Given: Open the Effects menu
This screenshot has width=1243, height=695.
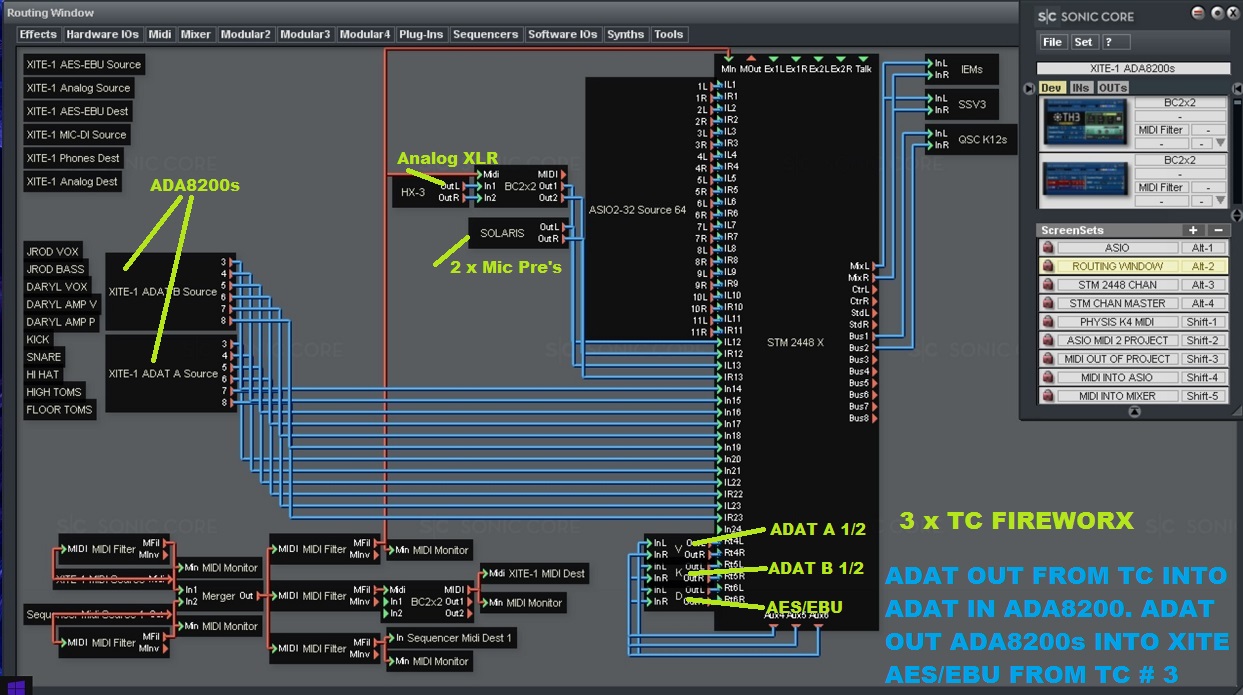Looking at the screenshot, I should point(38,34).
